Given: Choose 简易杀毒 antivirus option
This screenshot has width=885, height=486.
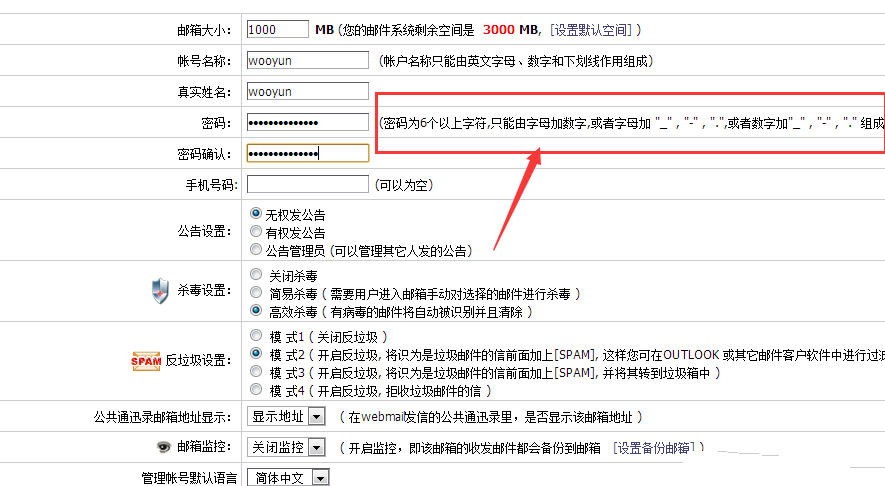Looking at the screenshot, I should click(256, 293).
